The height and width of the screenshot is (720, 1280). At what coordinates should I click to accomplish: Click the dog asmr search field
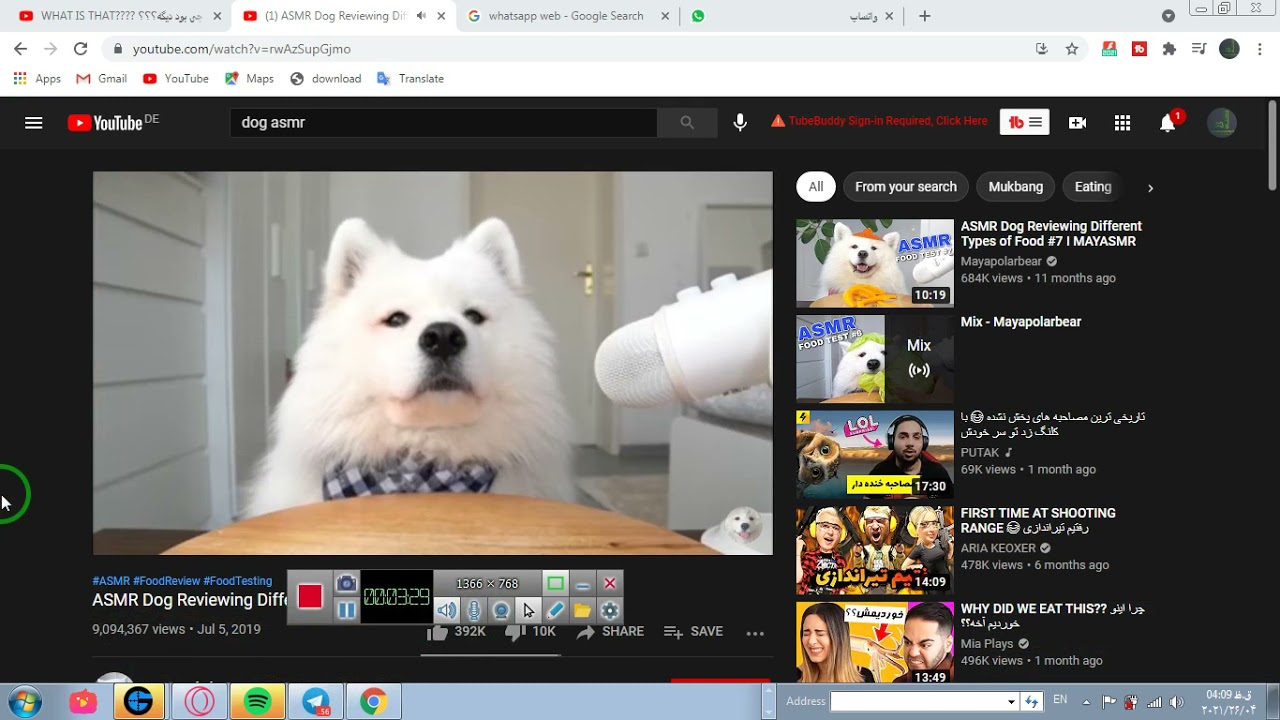point(444,122)
